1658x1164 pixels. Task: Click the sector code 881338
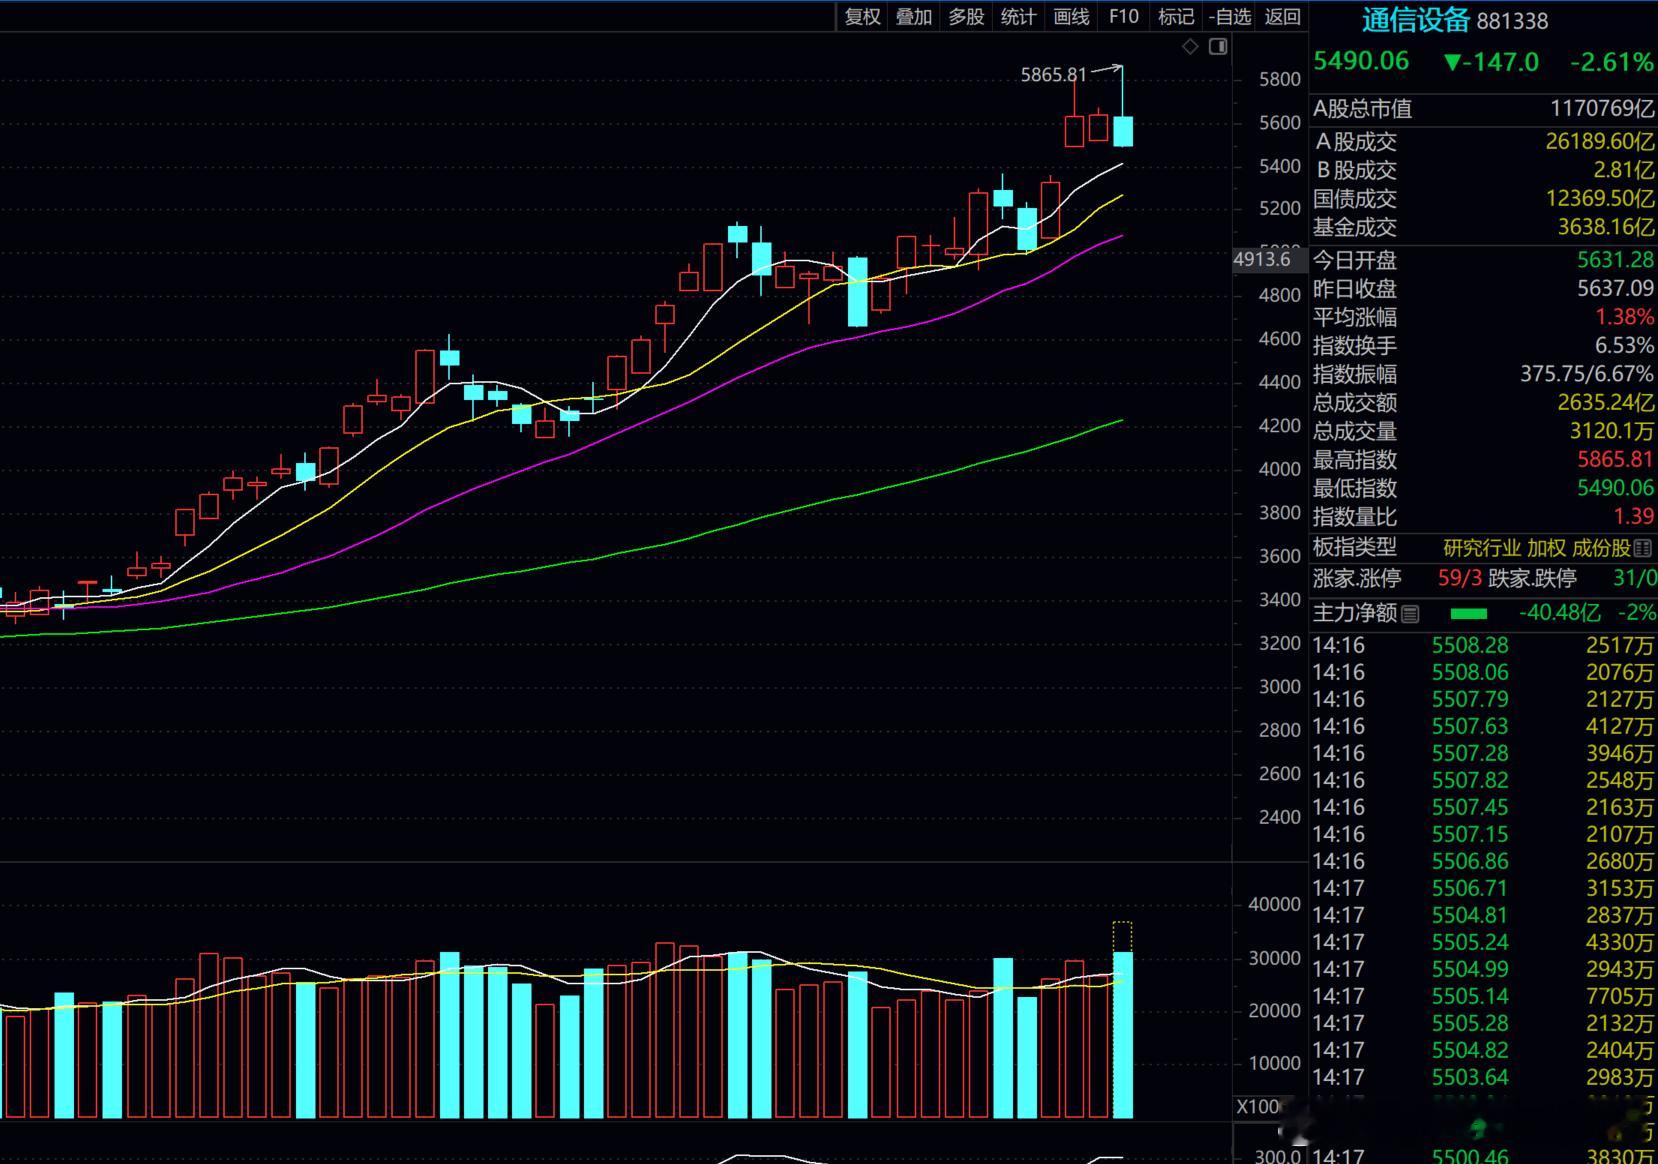[x=1512, y=21]
